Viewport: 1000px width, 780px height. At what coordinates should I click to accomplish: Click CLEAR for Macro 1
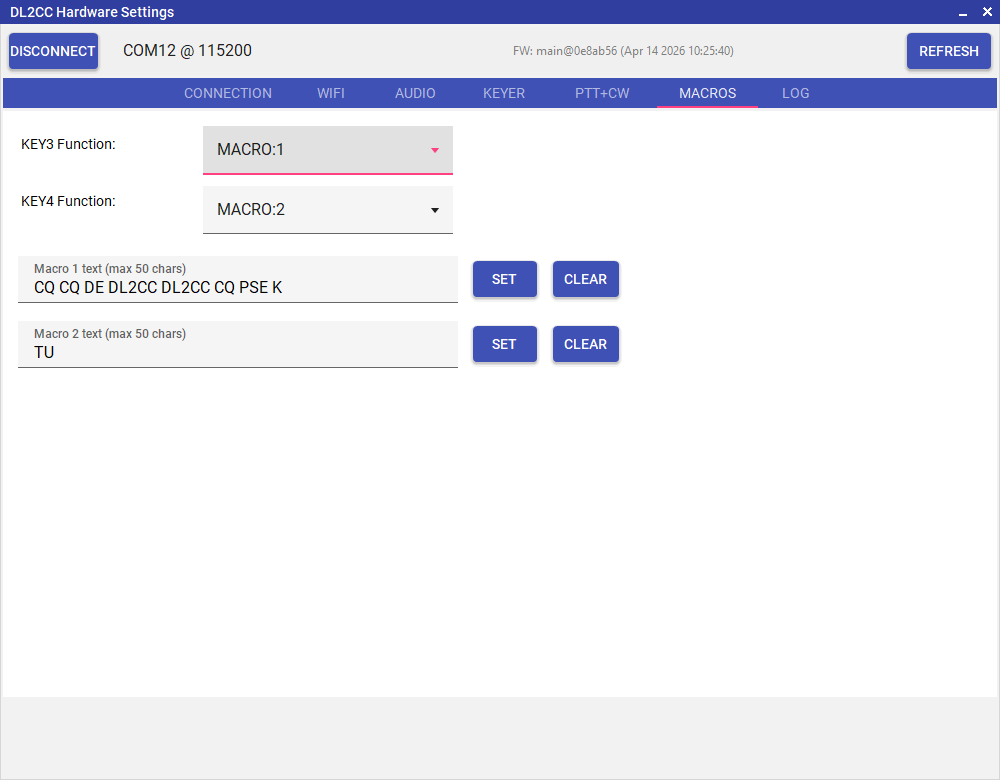click(x=585, y=279)
